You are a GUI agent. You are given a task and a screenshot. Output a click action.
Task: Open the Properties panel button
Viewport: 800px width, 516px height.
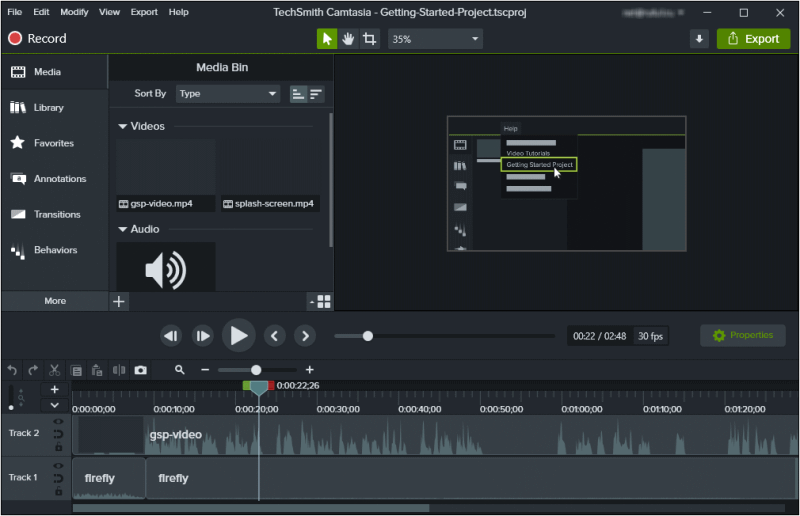[x=742, y=336]
